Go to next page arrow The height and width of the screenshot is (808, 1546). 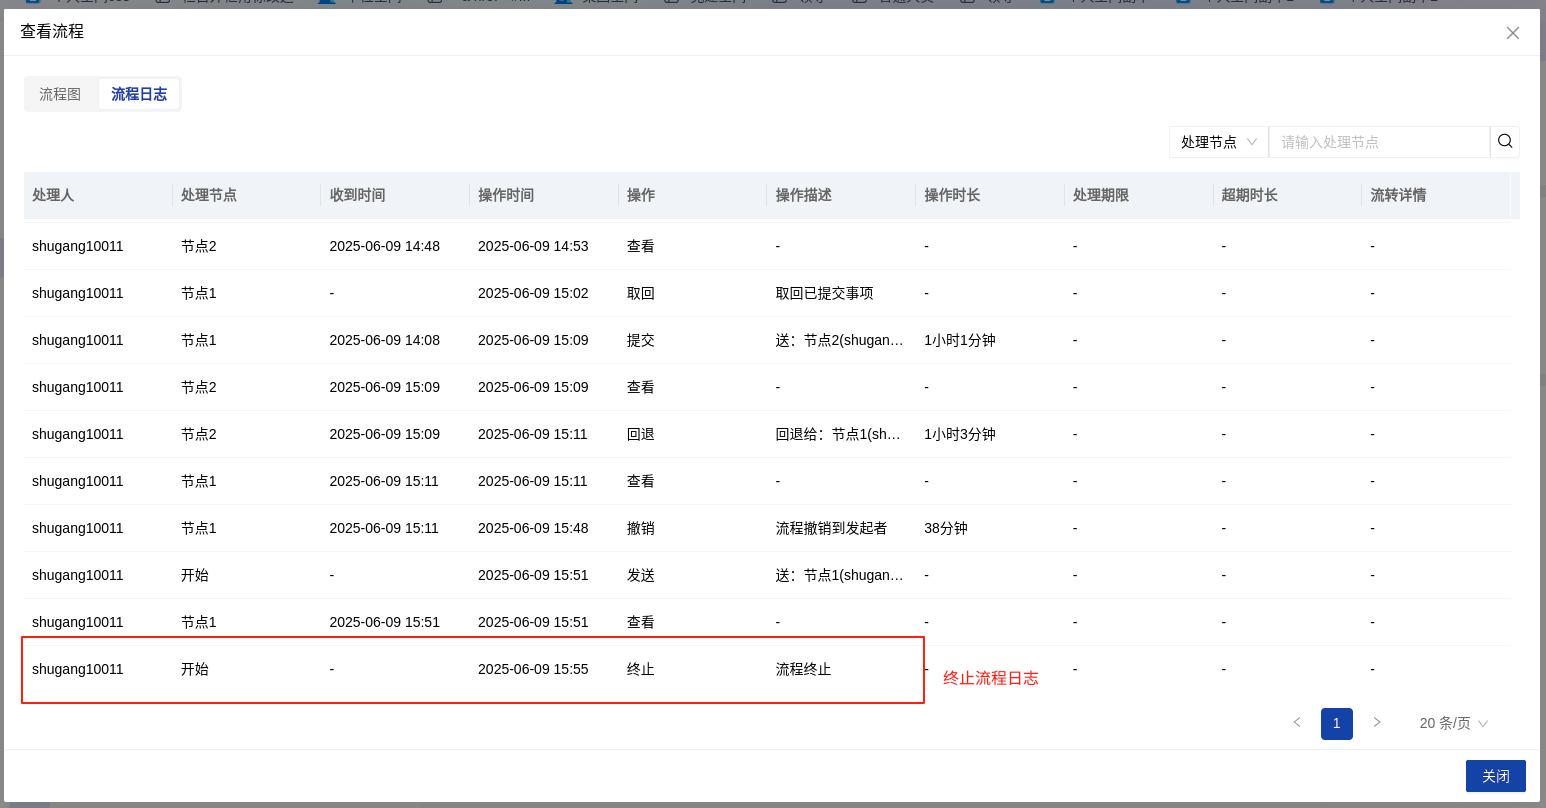[1377, 723]
